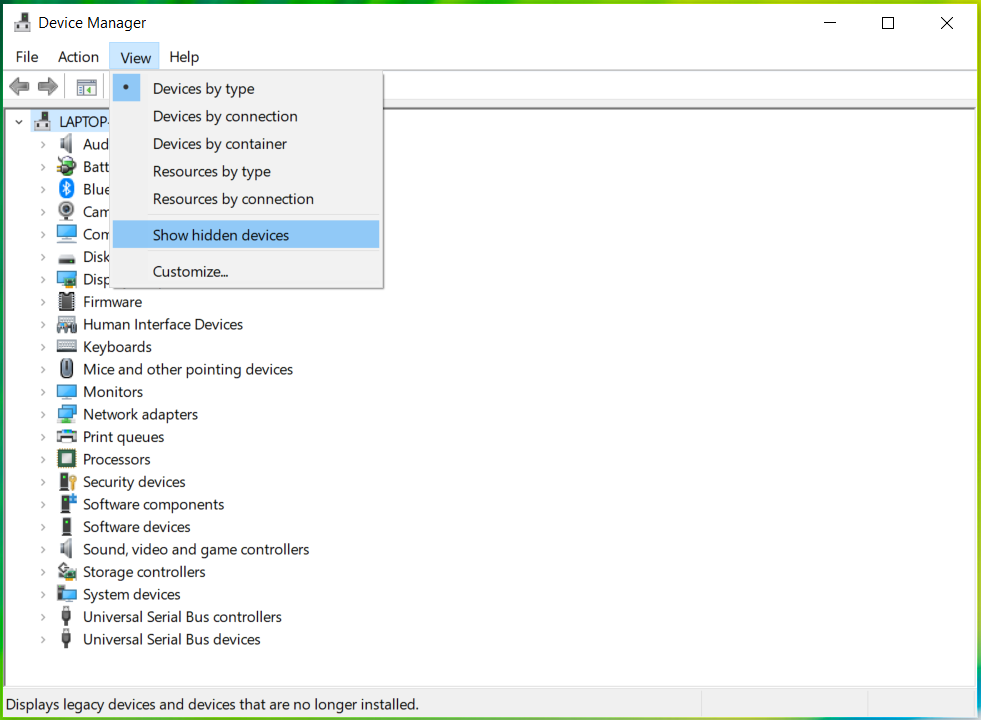This screenshot has width=981, height=720.
Task: Click the Back arrow toolbar icon
Action: click(19, 86)
